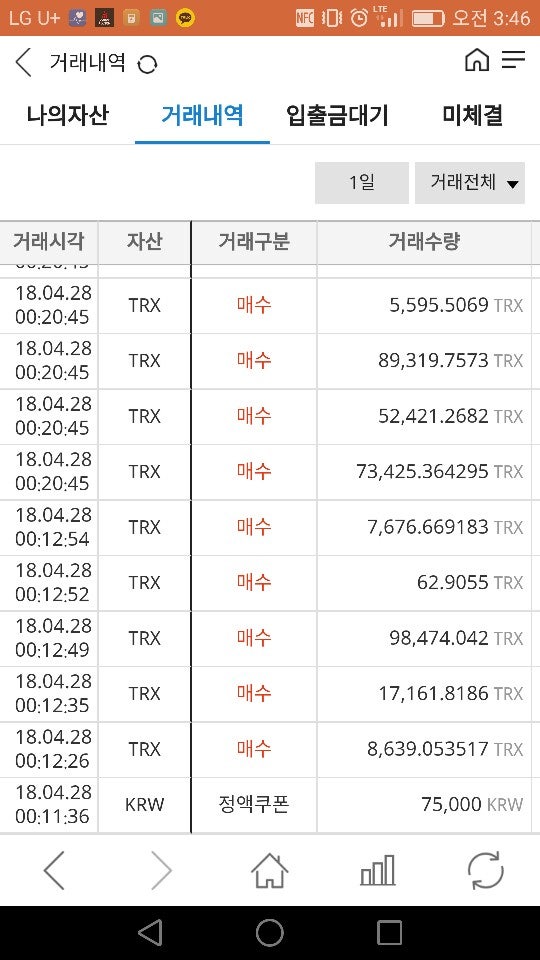Tap Android back triangle navigation button
This screenshot has width=540, height=960.
pos(150,933)
